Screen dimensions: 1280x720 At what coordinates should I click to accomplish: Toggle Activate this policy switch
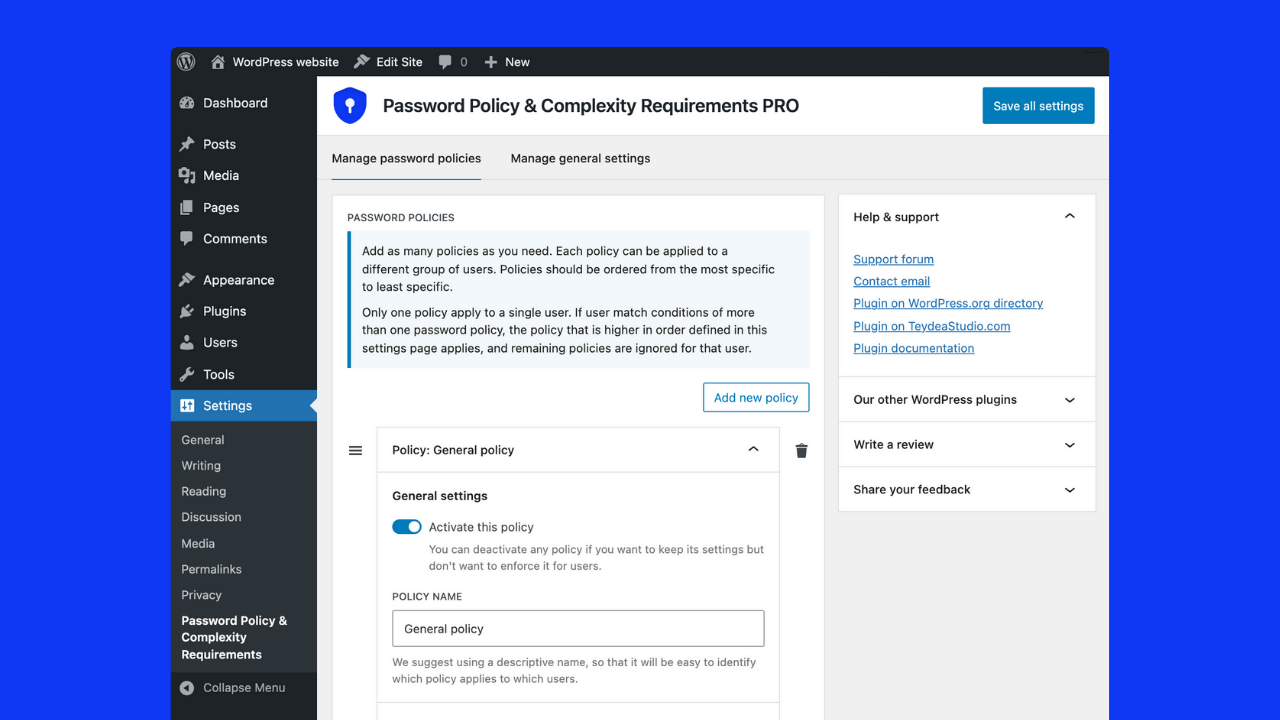(407, 527)
